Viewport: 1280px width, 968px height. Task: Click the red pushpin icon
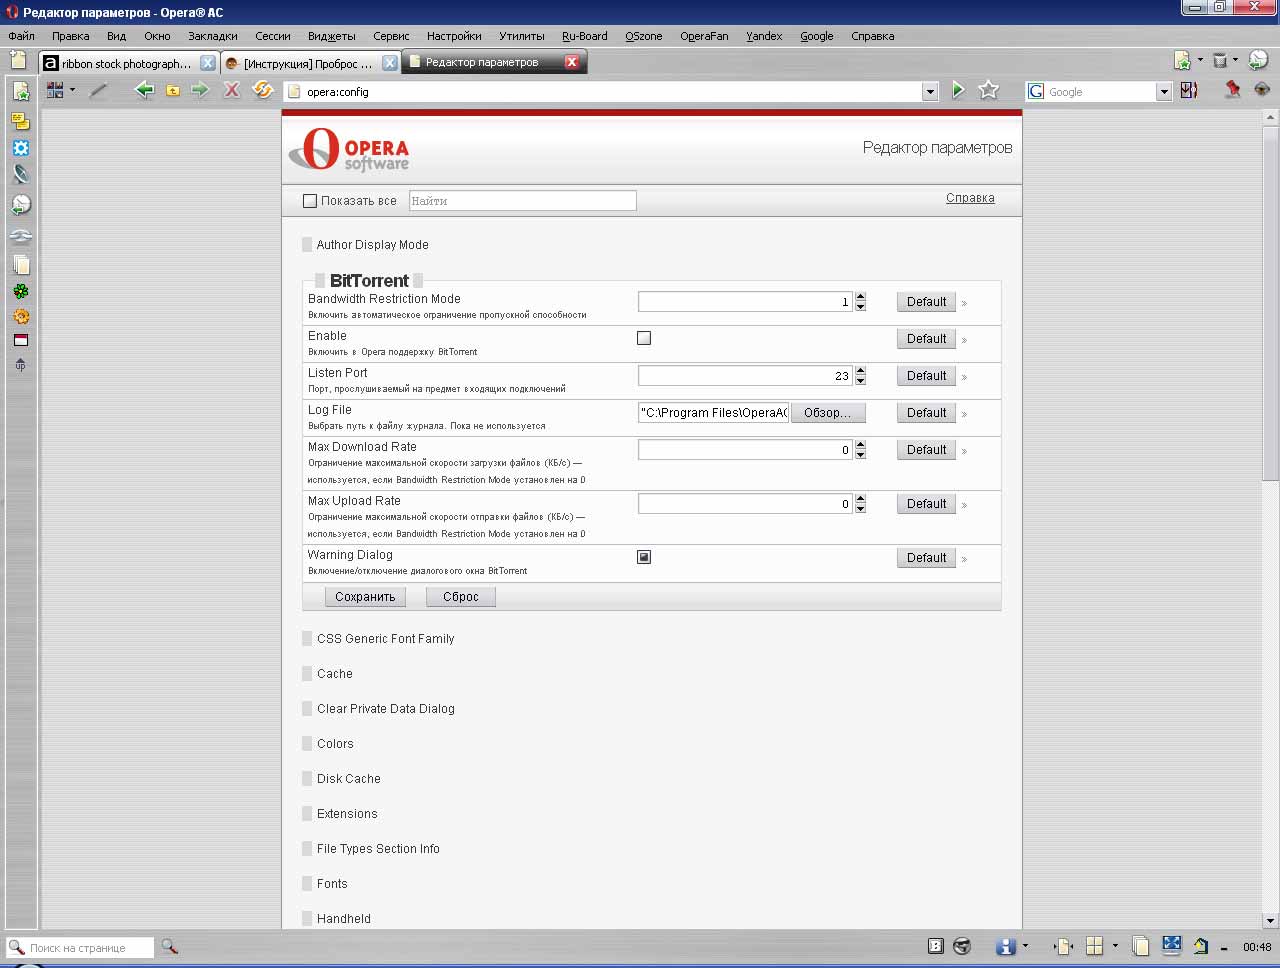point(1232,90)
